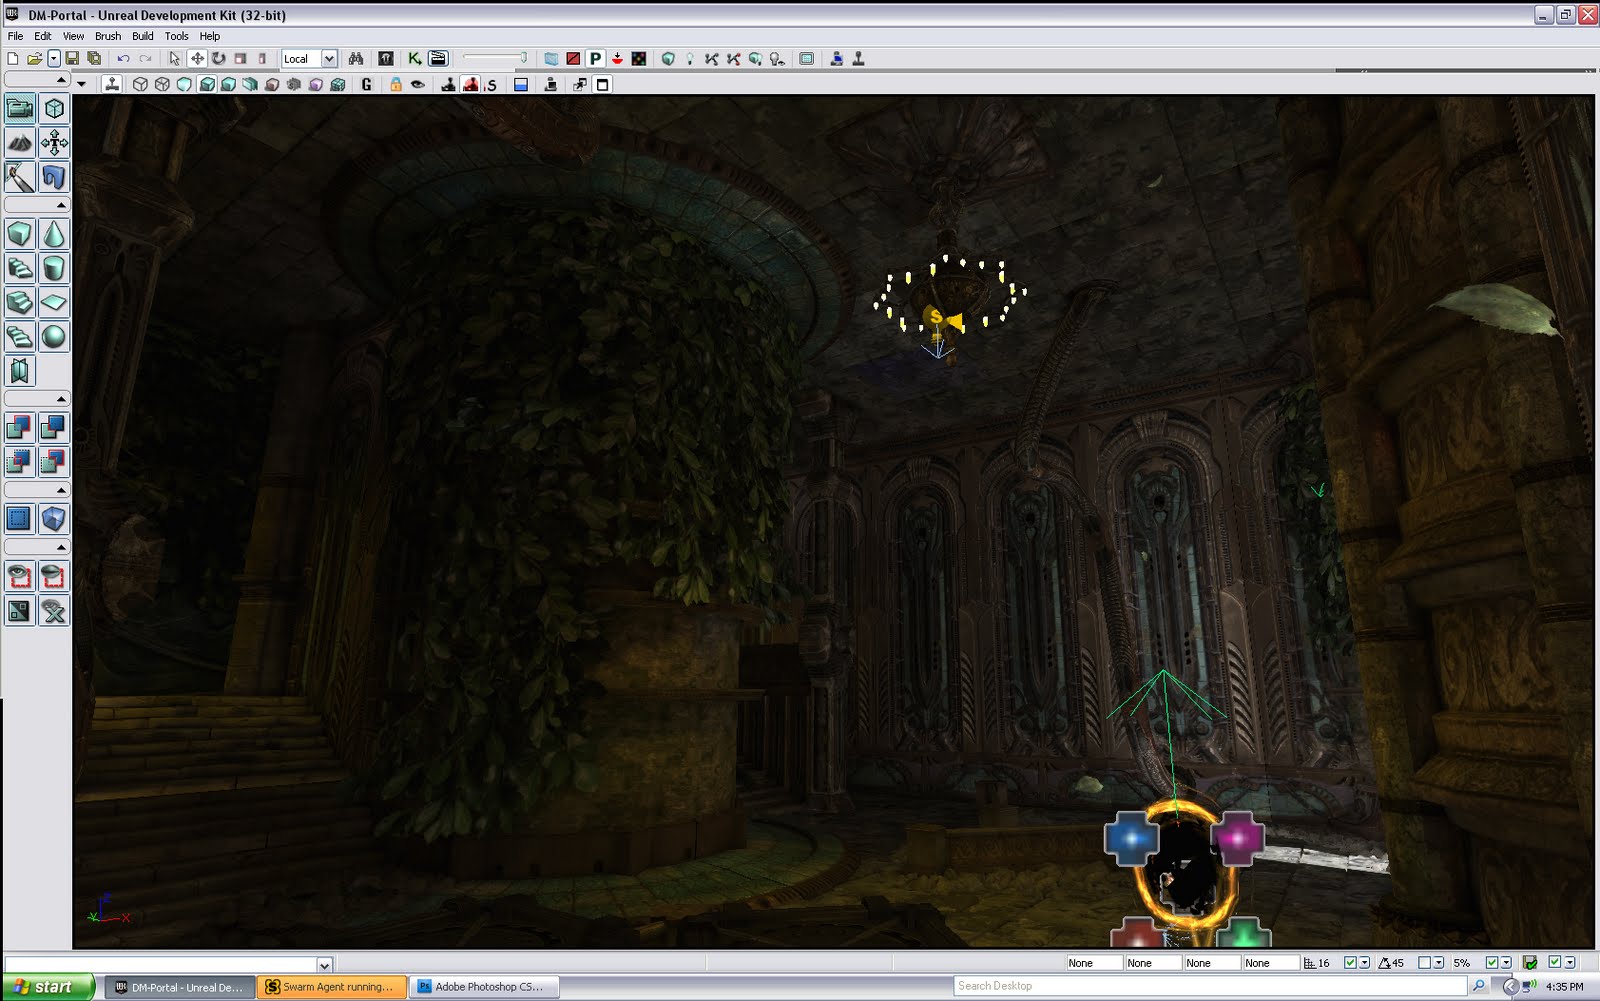Click the CSG Subtract icon
Viewport: 1600px width, 1001px height.
pyautogui.click(x=54, y=428)
